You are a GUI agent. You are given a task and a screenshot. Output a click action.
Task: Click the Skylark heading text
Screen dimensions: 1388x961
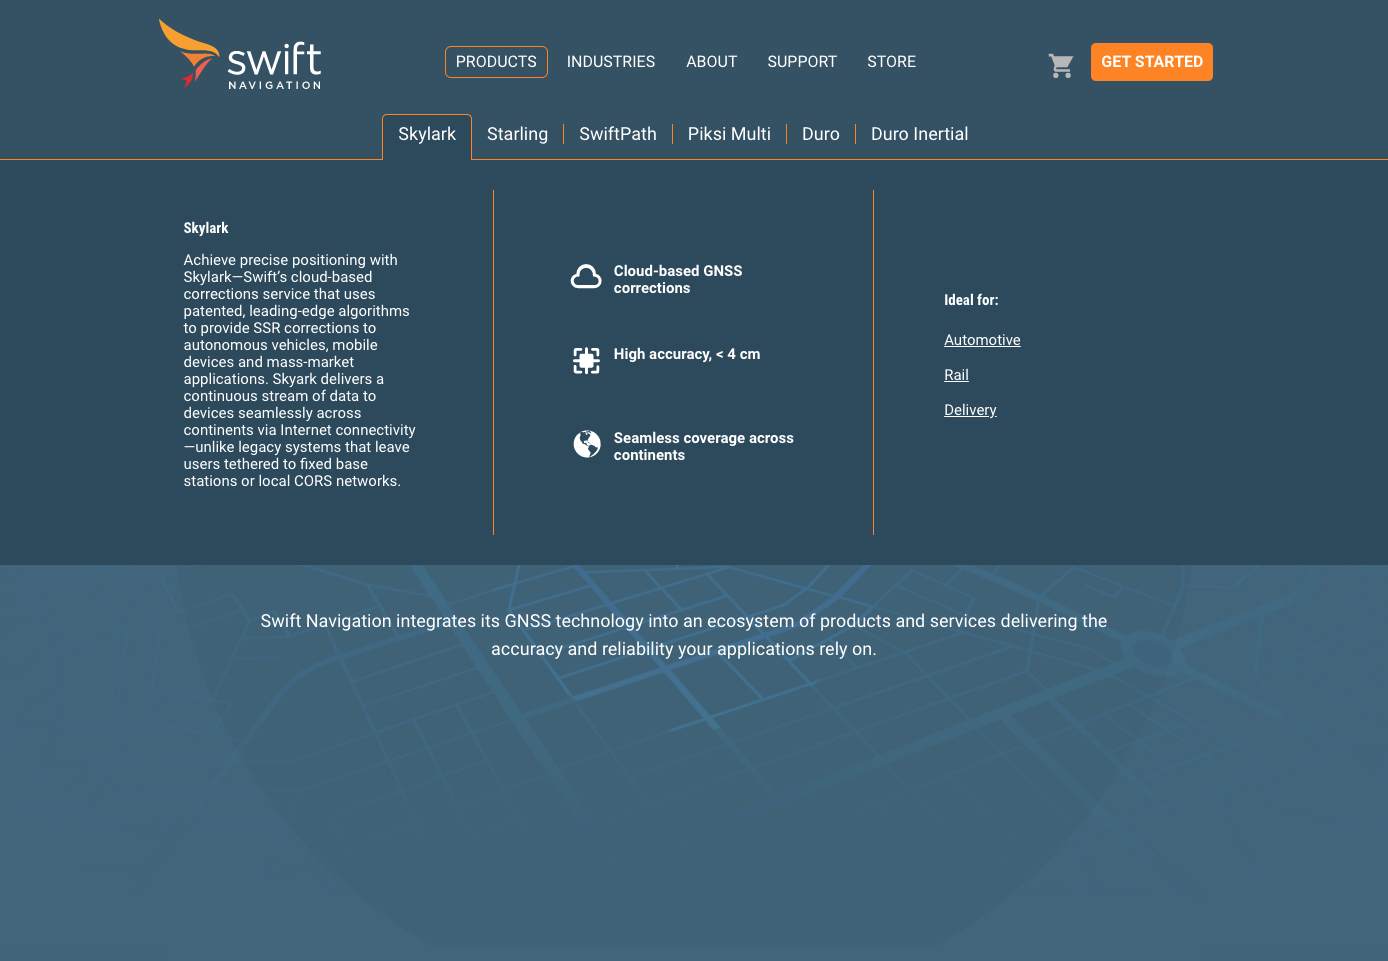click(x=206, y=228)
